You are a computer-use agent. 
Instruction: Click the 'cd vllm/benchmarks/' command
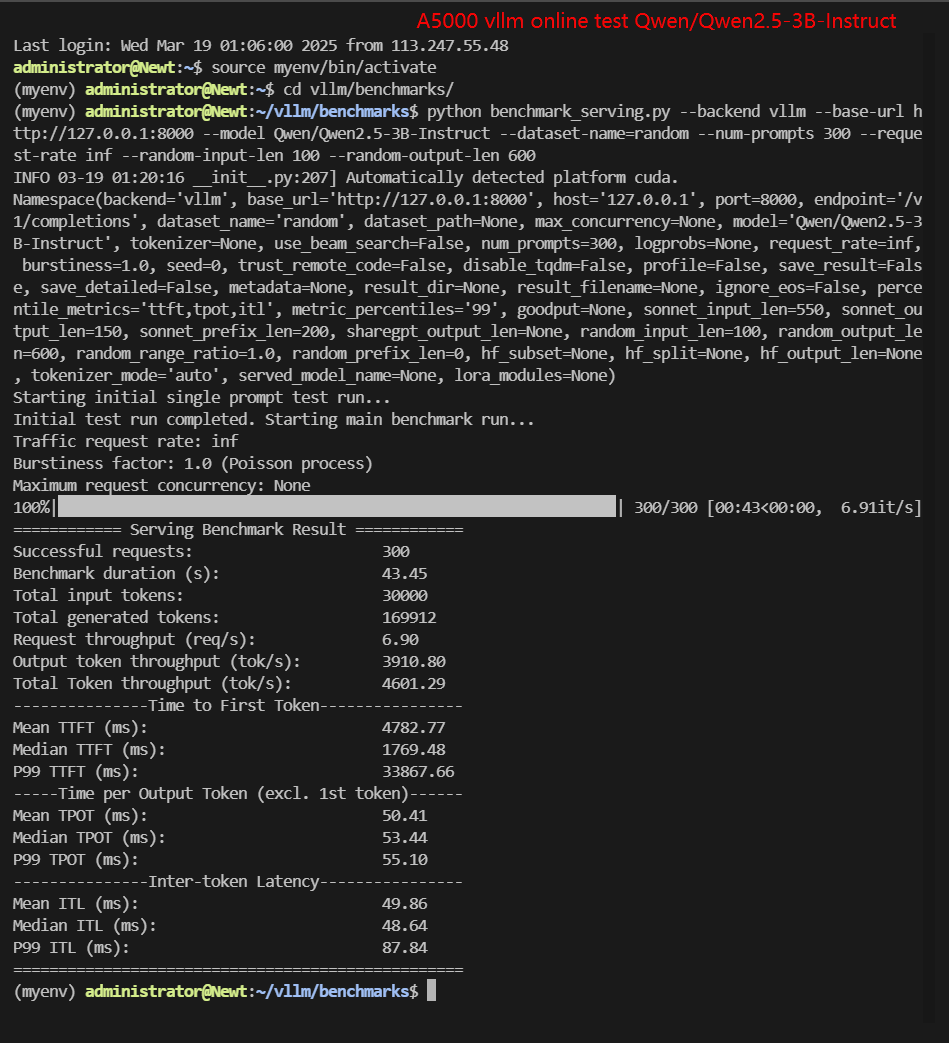tap(368, 90)
